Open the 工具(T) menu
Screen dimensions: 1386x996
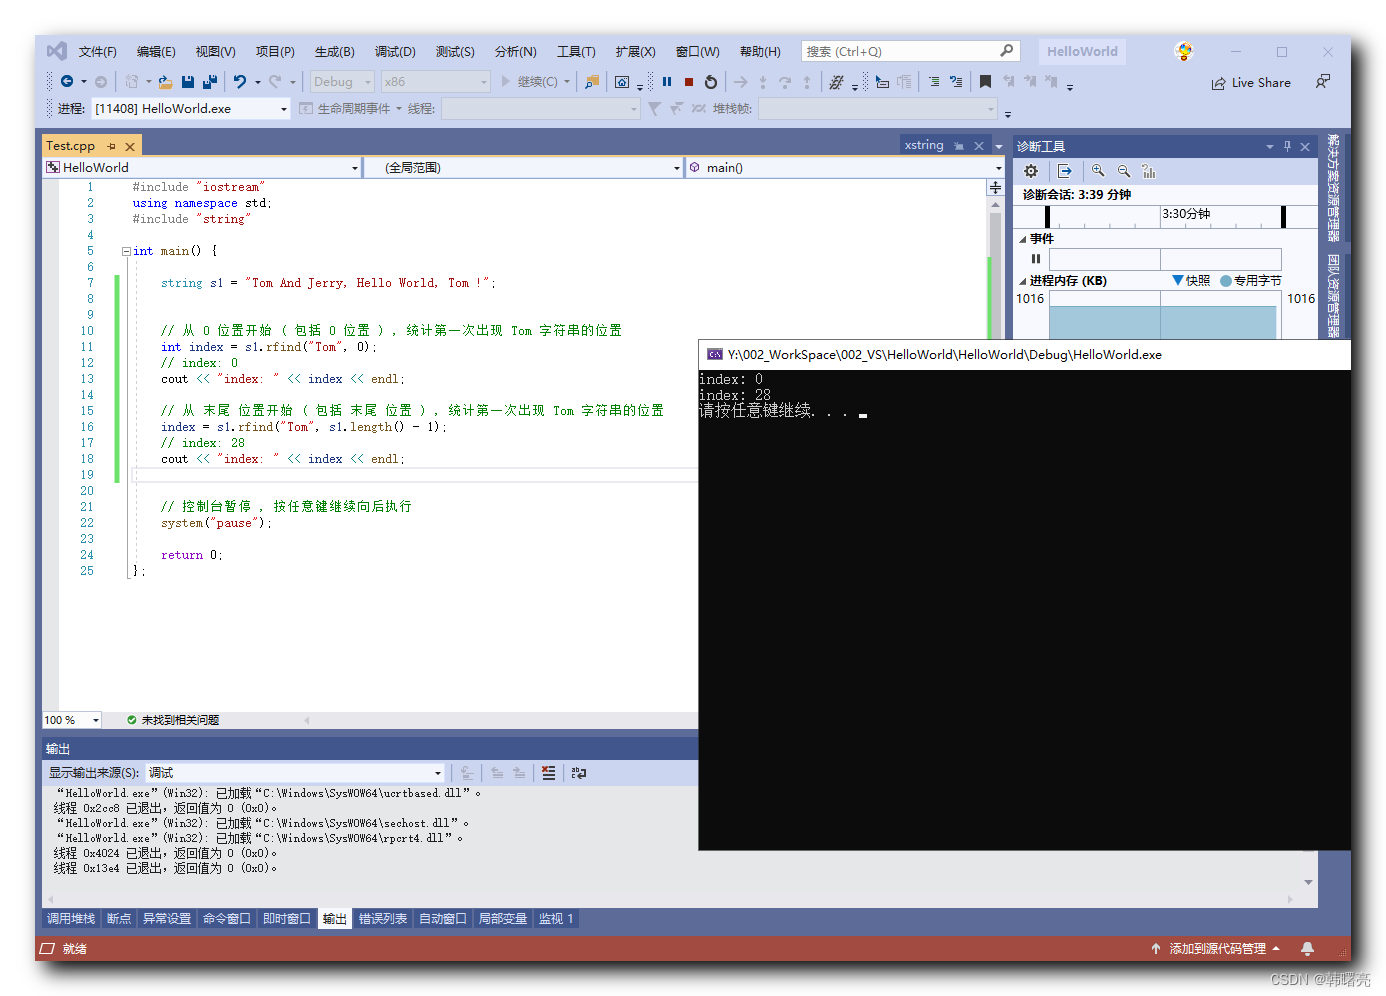[x=576, y=52]
